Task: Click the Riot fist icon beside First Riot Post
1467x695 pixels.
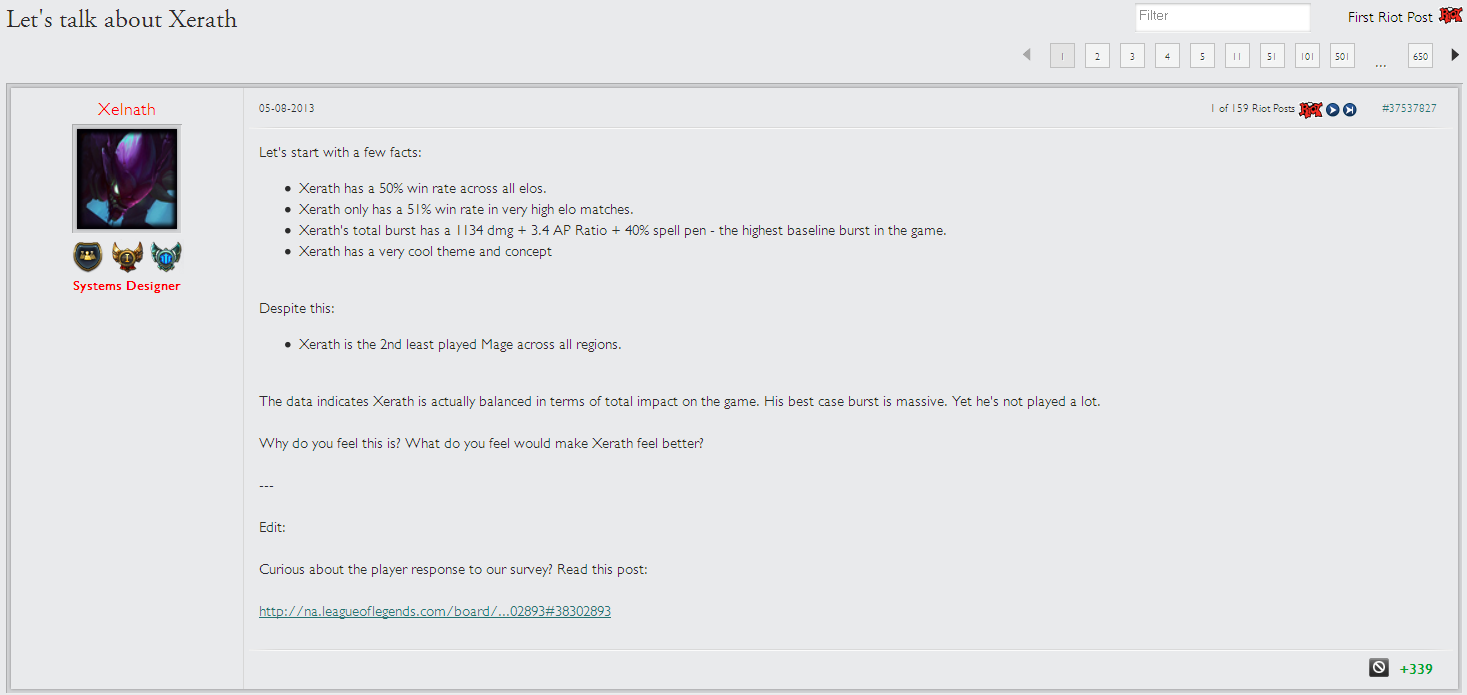Action: (1449, 16)
